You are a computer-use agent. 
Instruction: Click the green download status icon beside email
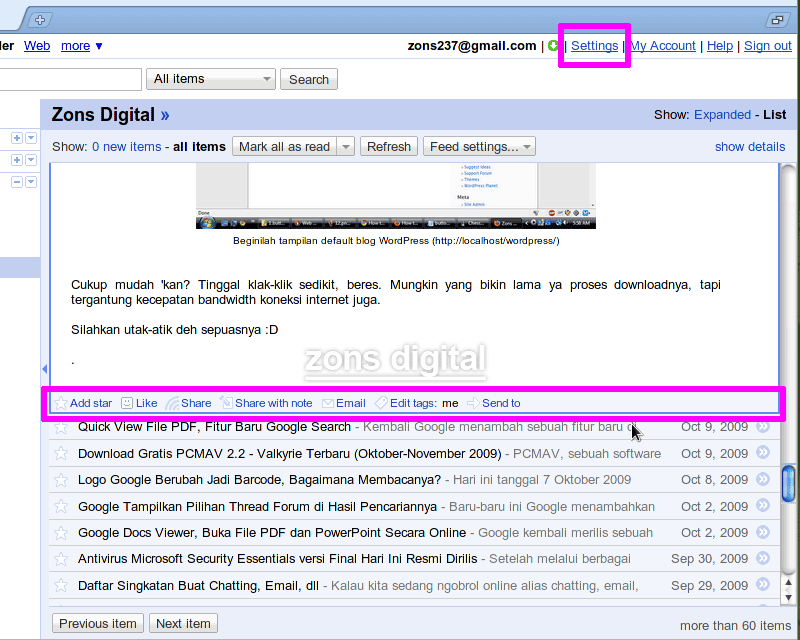point(553,46)
